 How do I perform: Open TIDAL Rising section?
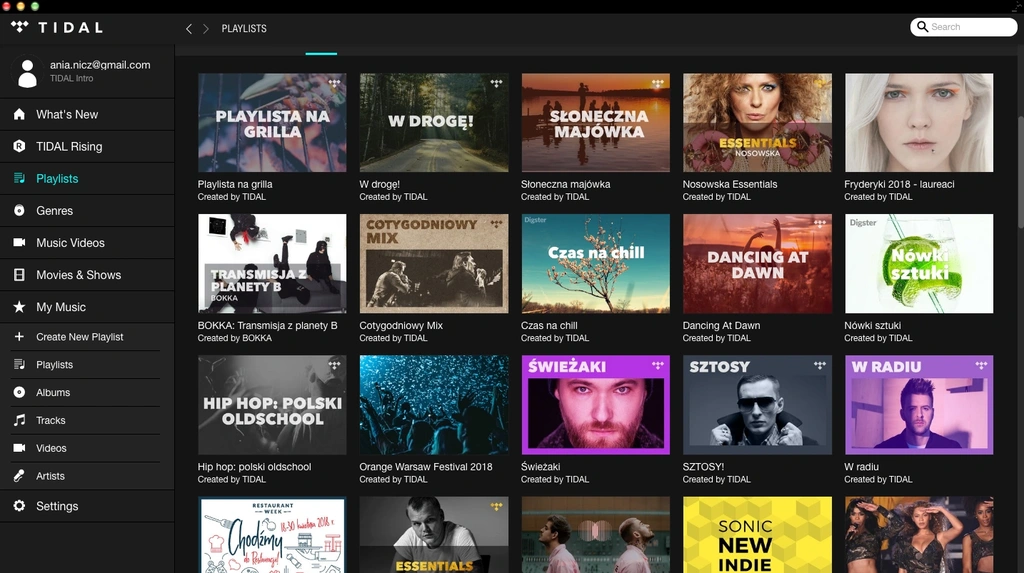[88, 146]
